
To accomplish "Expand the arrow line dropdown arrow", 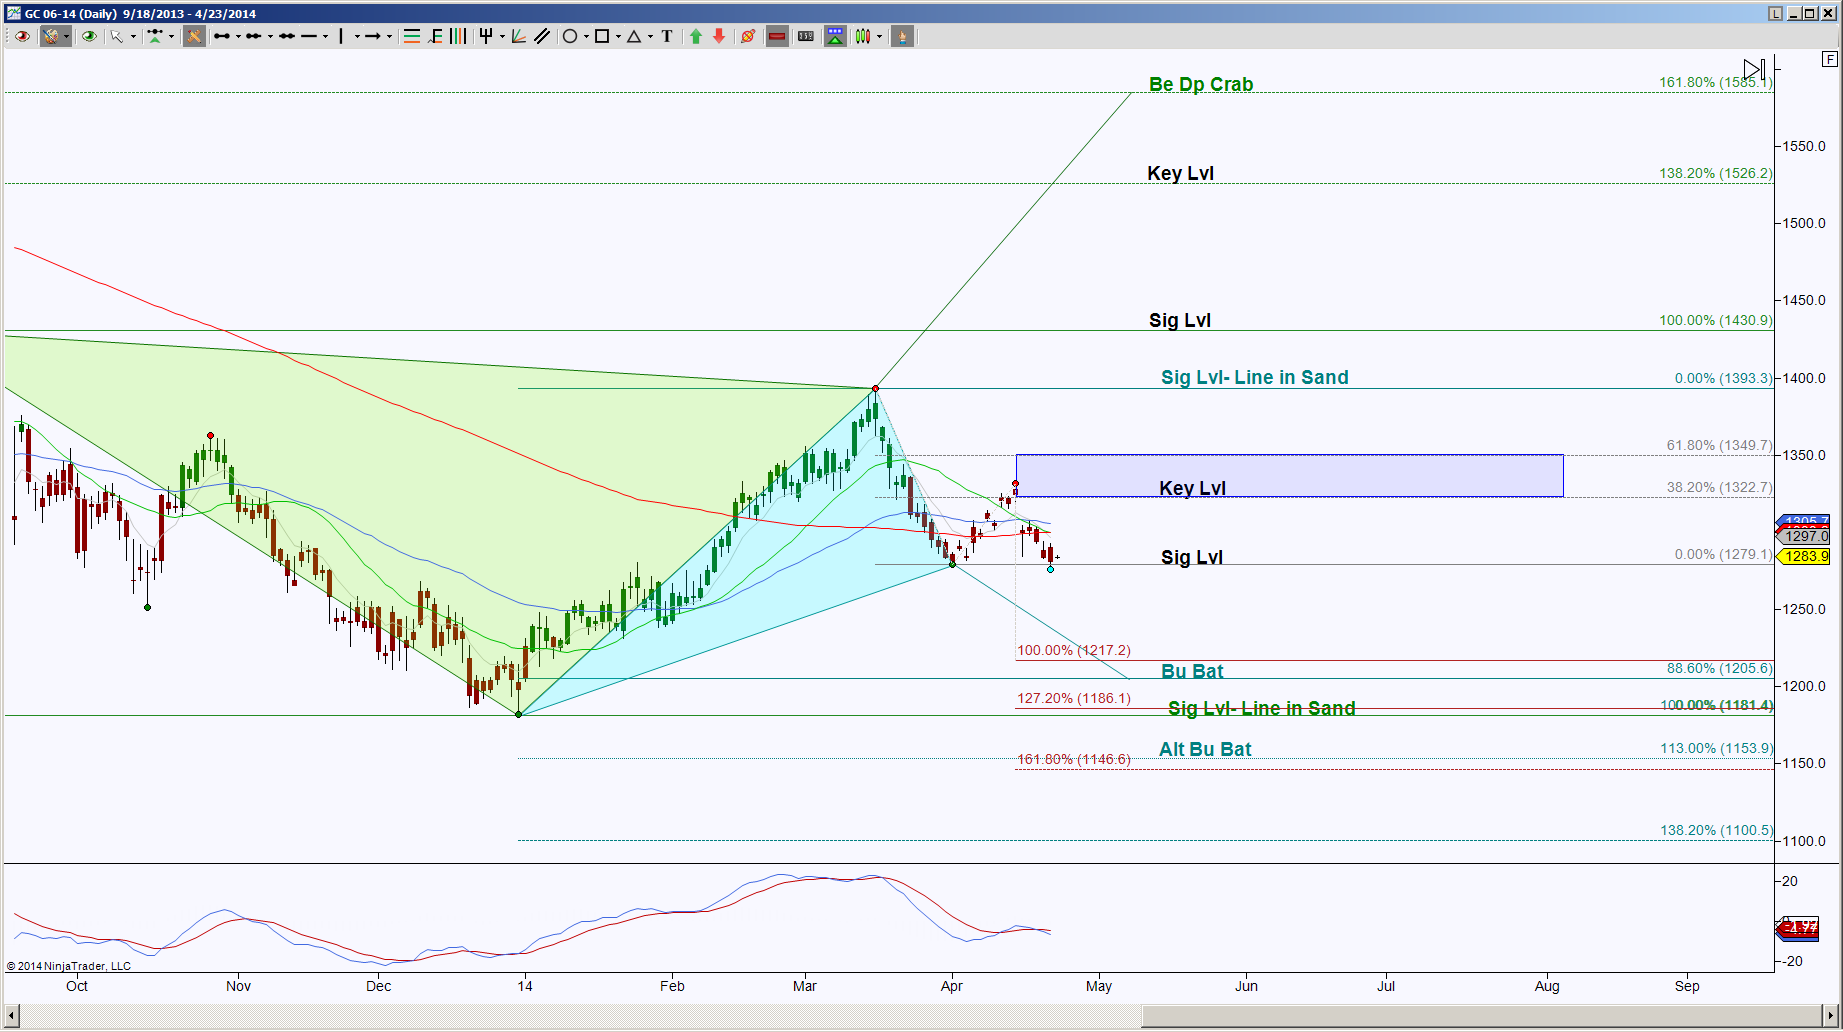I will (389, 36).
